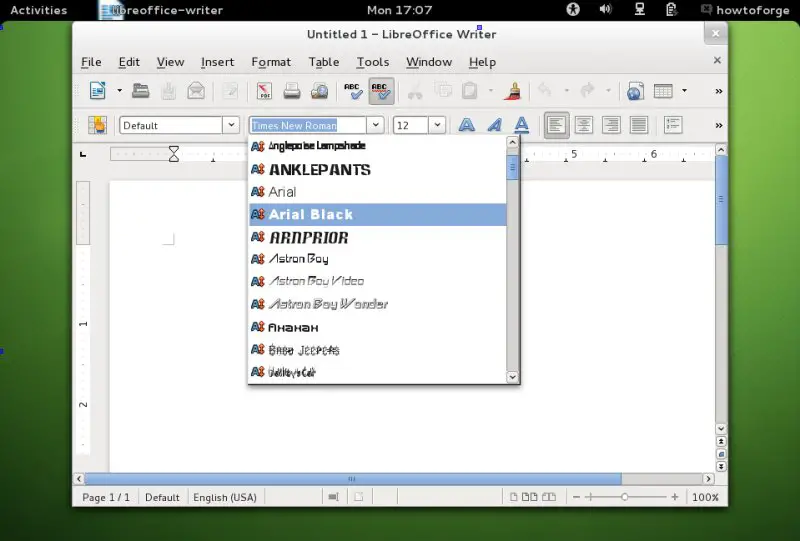800x541 pixels.
Task: Click the font list scroll up arrow
Action: (513, 142)
